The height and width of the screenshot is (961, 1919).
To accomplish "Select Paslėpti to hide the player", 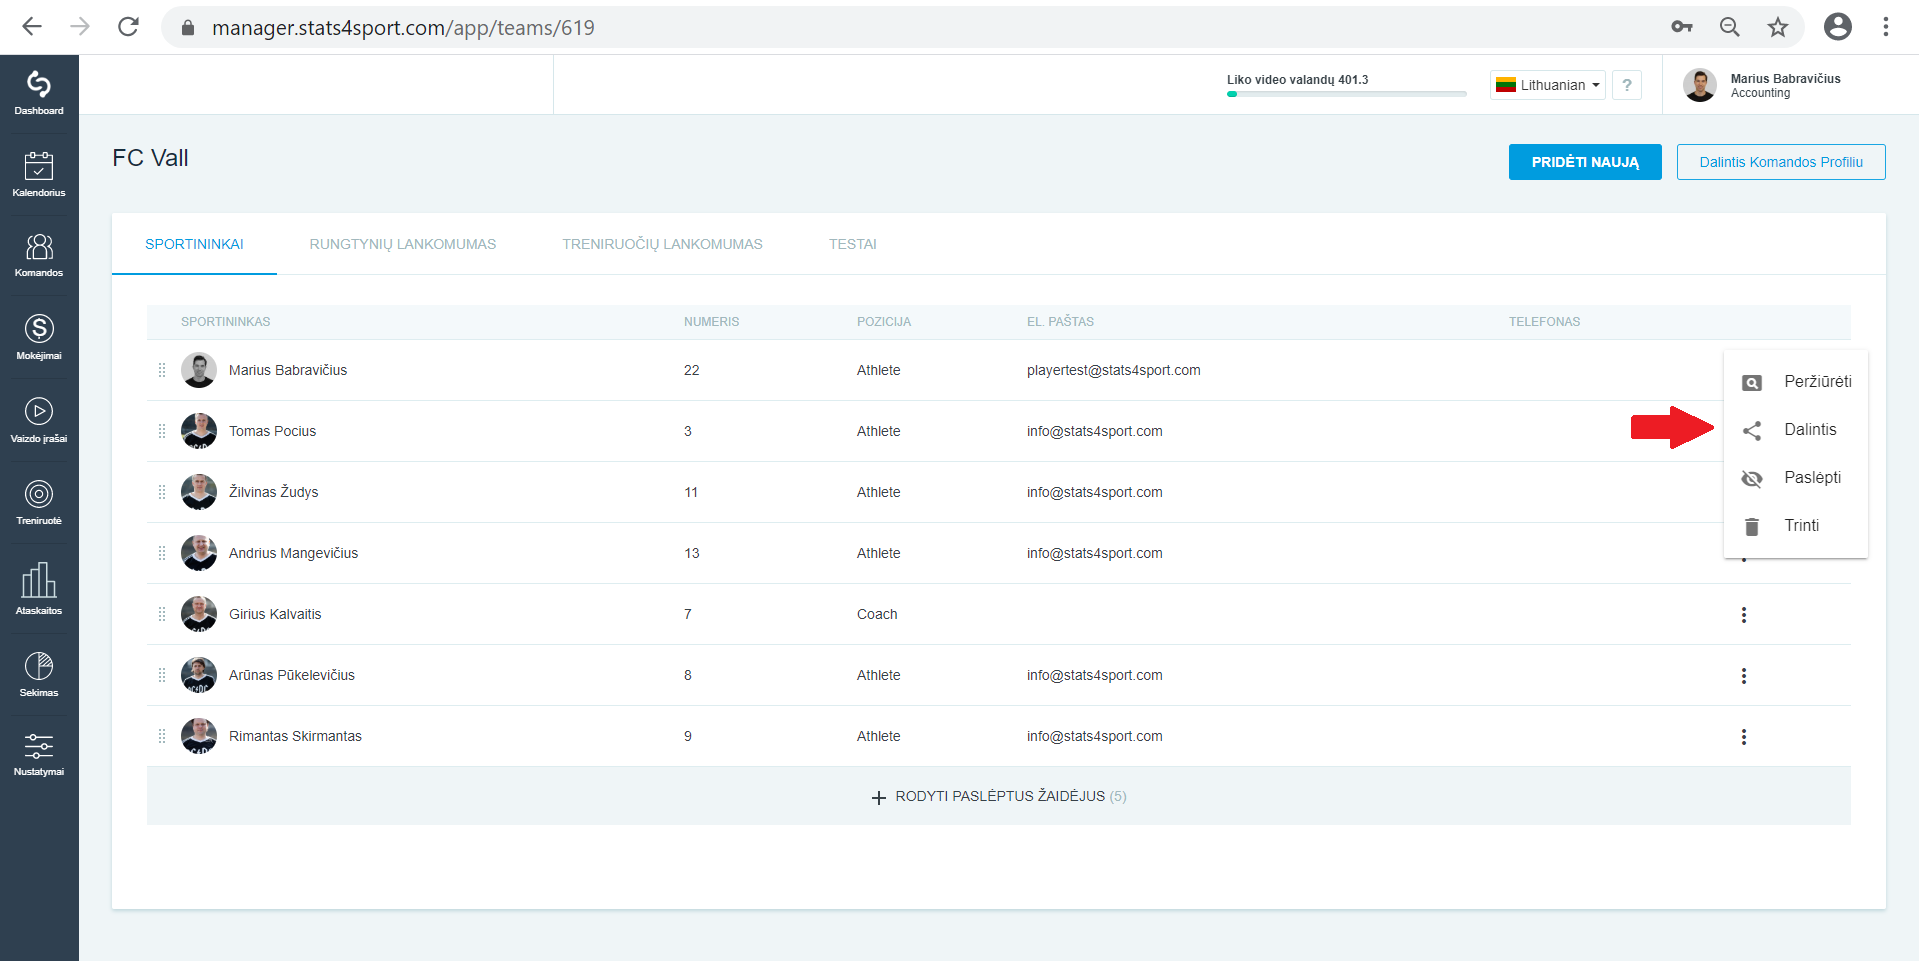I will [1796, 478].
